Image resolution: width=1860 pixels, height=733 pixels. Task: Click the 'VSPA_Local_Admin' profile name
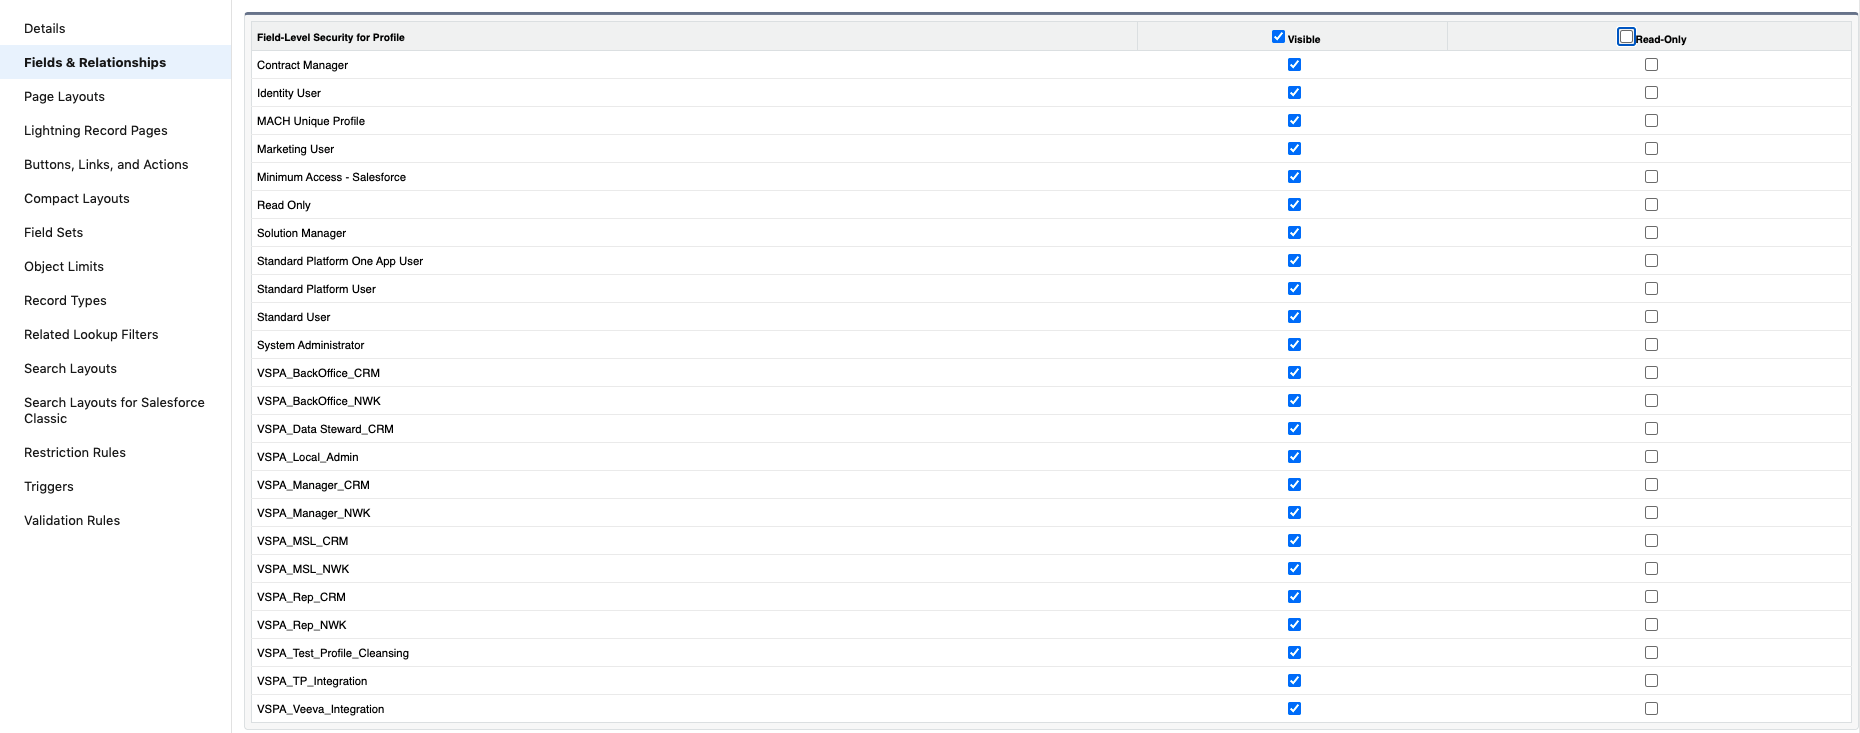coord(307,457)
